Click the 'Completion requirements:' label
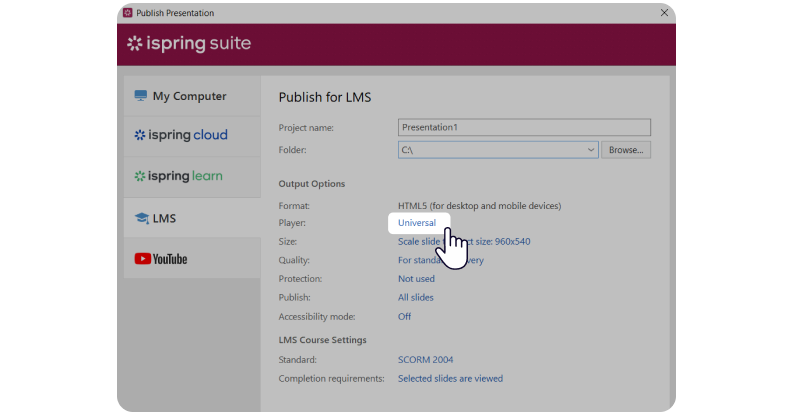 pyautogui.click(x=331, y=378)
